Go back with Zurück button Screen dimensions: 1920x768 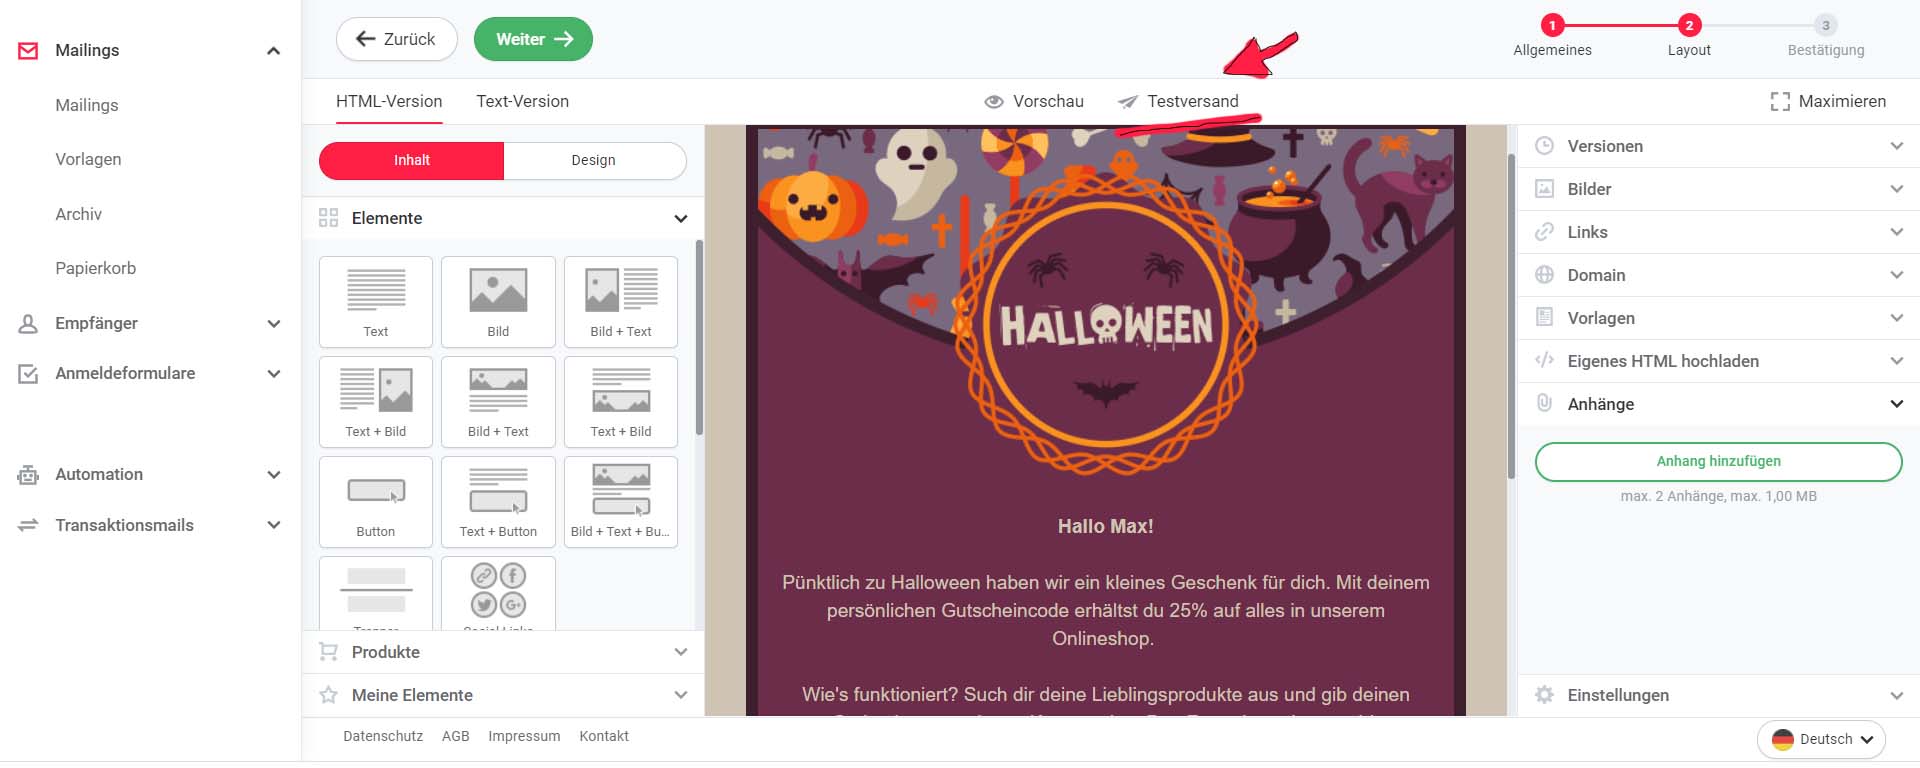(397, 39)
